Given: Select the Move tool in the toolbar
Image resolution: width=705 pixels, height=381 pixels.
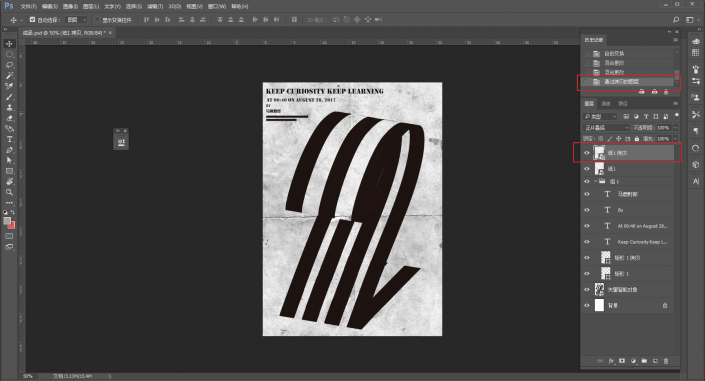Looking at the screenshot, I should (9, 44).
